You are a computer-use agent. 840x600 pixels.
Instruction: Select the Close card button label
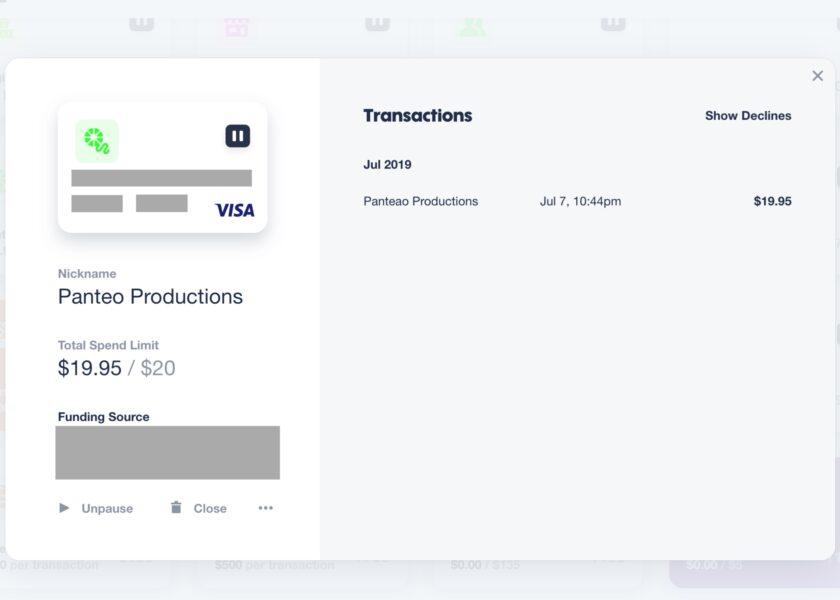210,508
